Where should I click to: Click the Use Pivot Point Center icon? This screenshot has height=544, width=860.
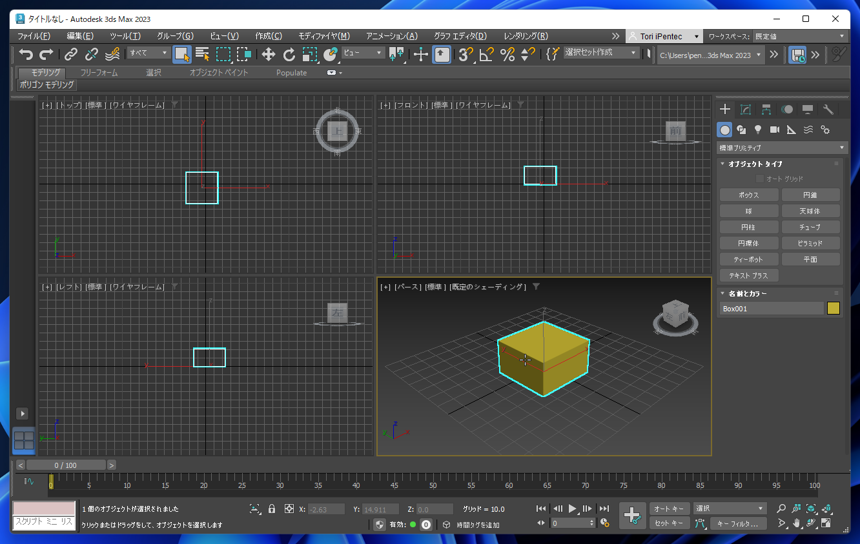tap(397, 54)
